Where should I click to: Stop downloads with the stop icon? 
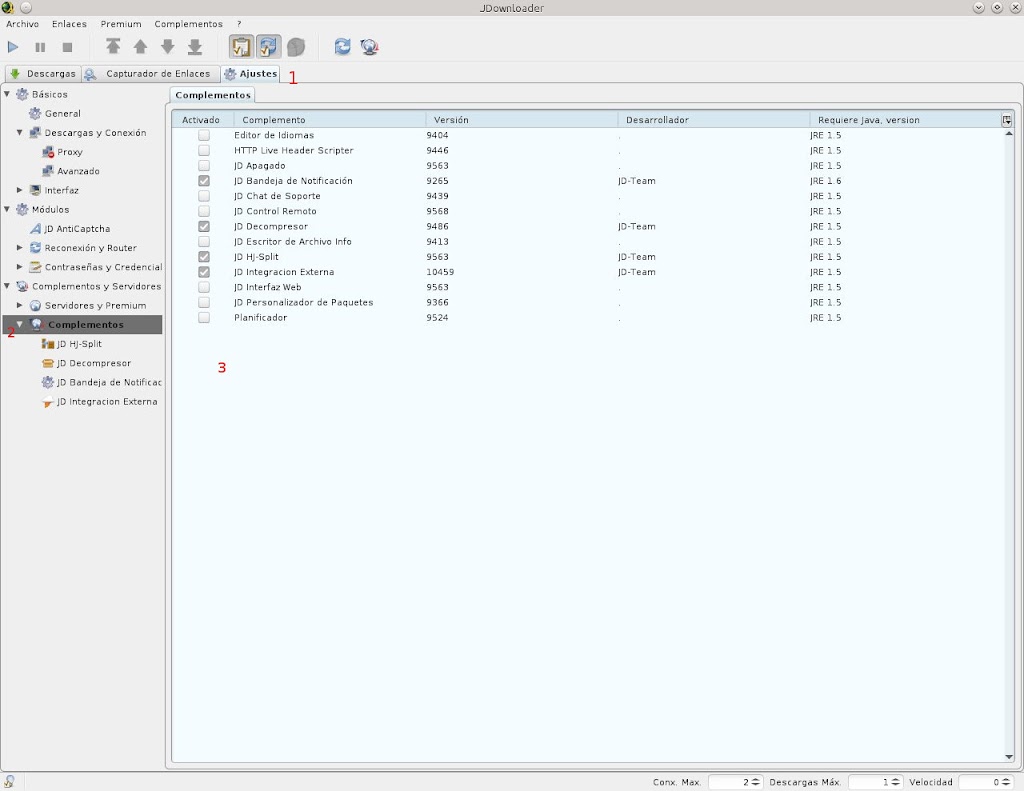[x=67, y=46]
